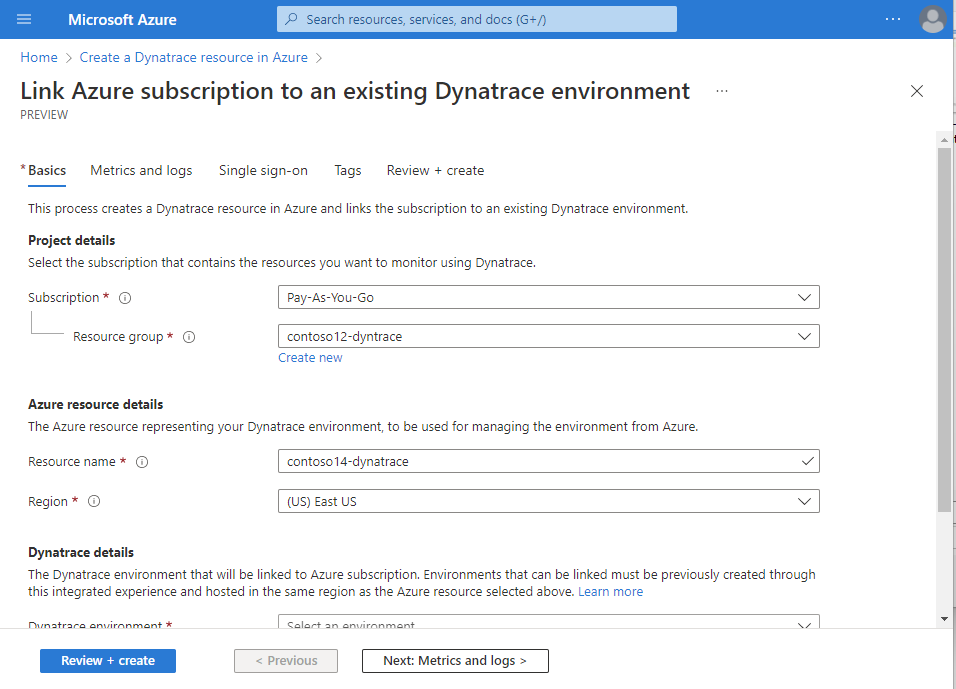Show info tooltip for Region
The image size is (956, 689).
coord(94,501)
